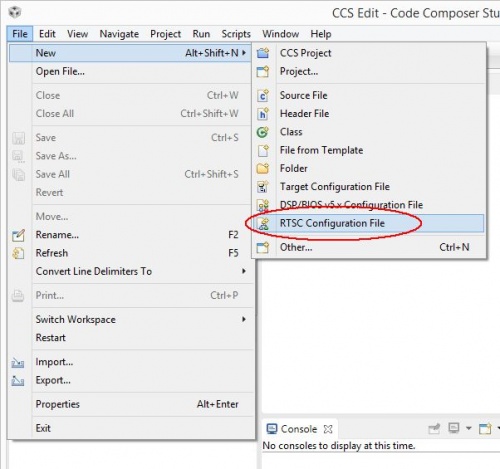Click the Import icon in File menu
Image resolution: width=500 pixels, height=469 pixels.
pyautogui.click(x=18, y=362)
